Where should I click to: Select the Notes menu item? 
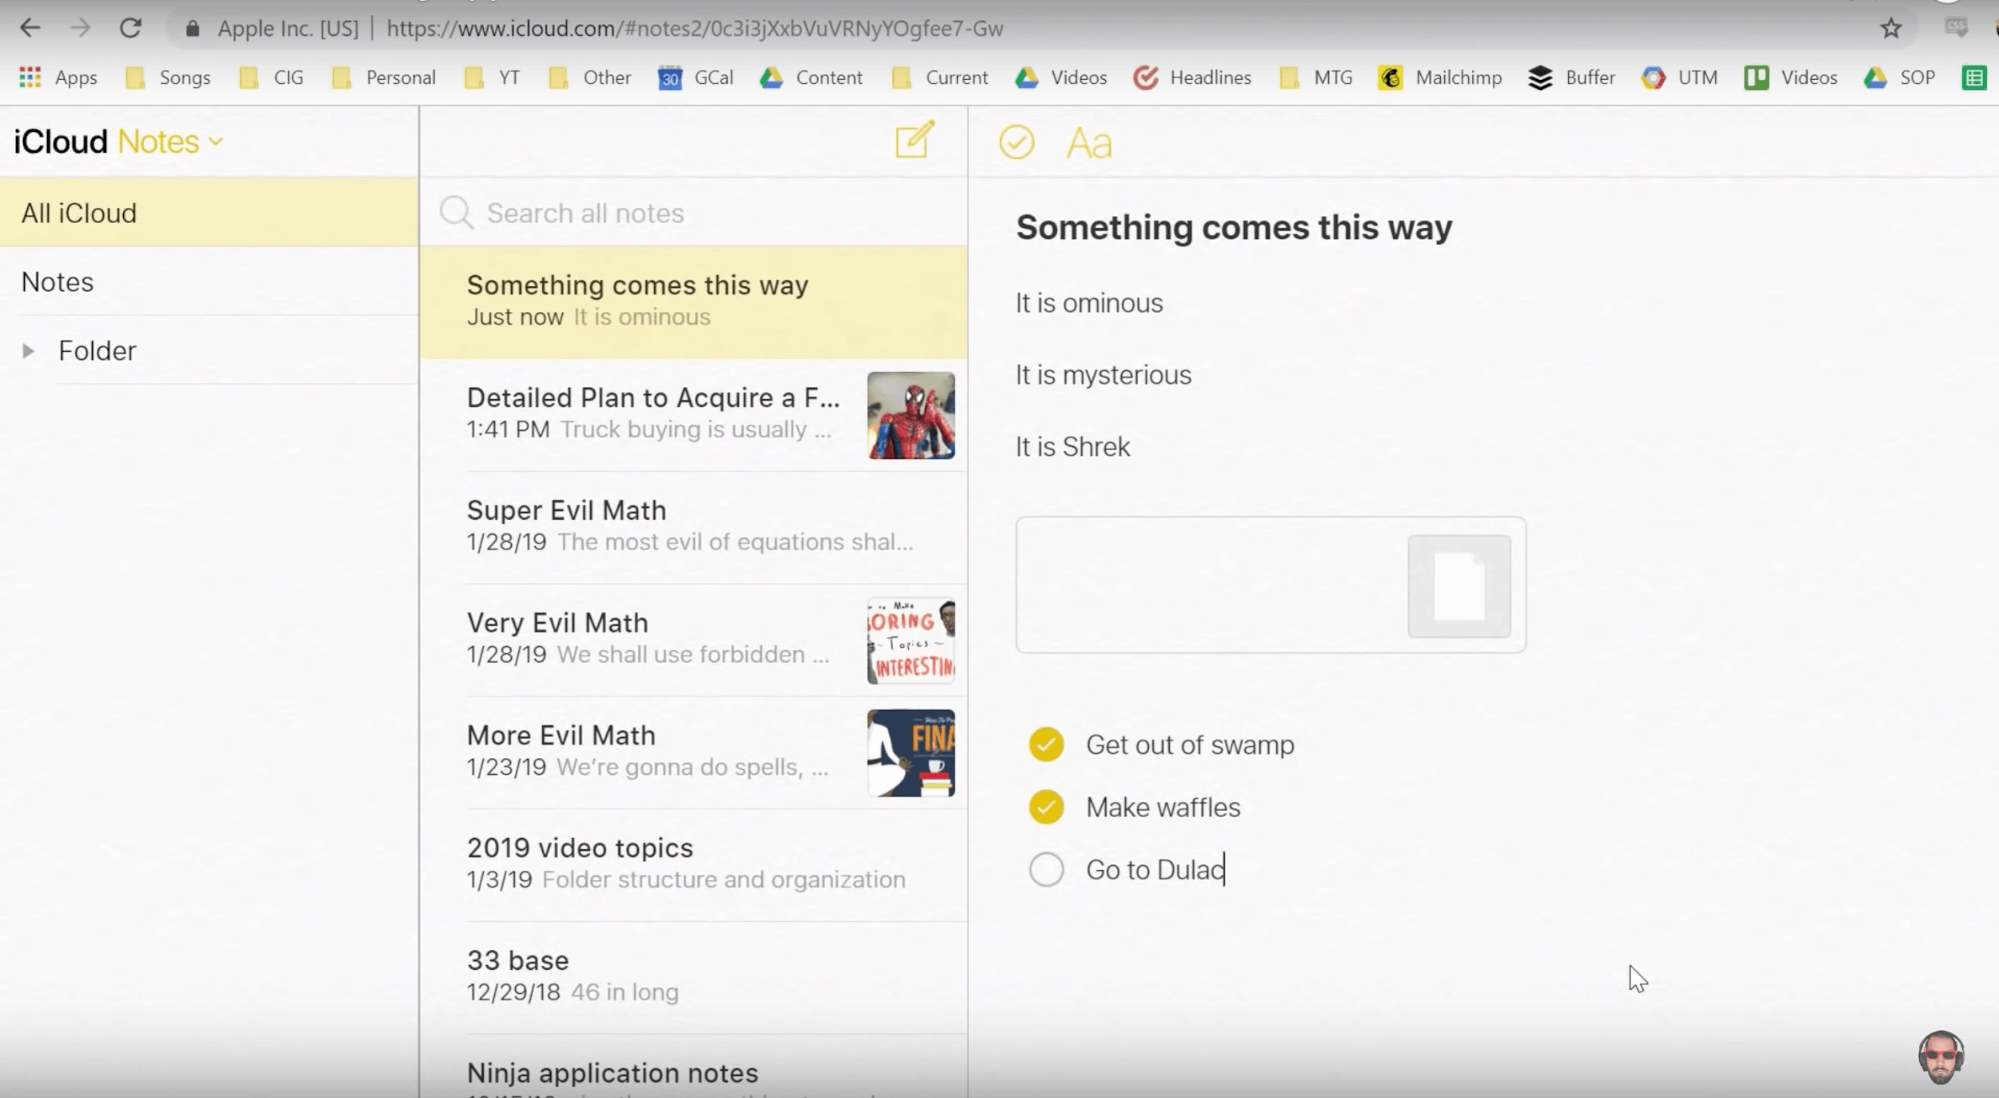pos(57,281)
